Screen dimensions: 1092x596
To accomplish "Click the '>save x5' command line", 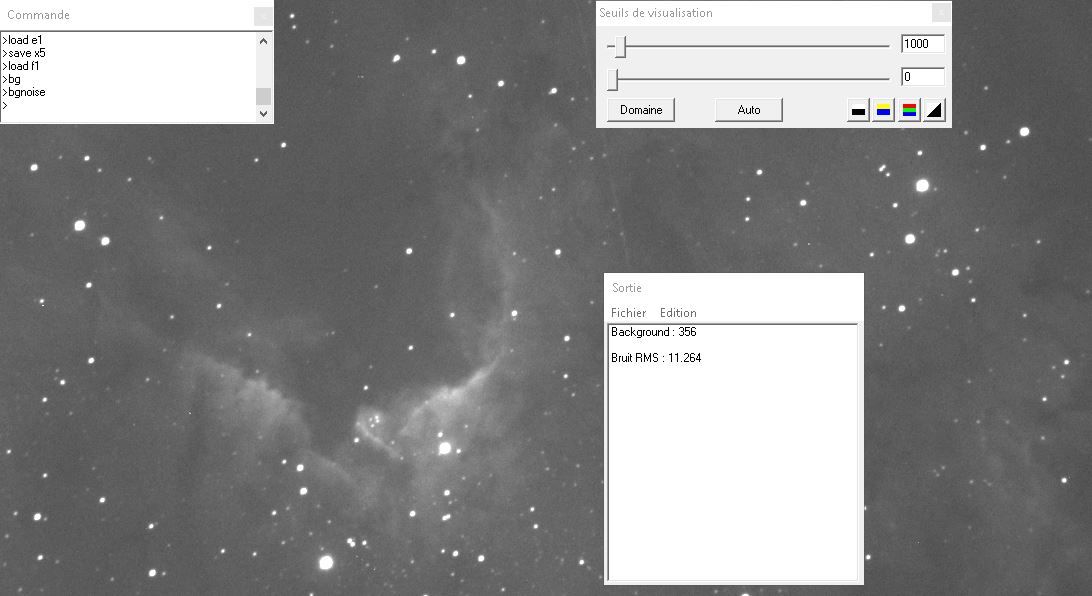I will point(24,53).
